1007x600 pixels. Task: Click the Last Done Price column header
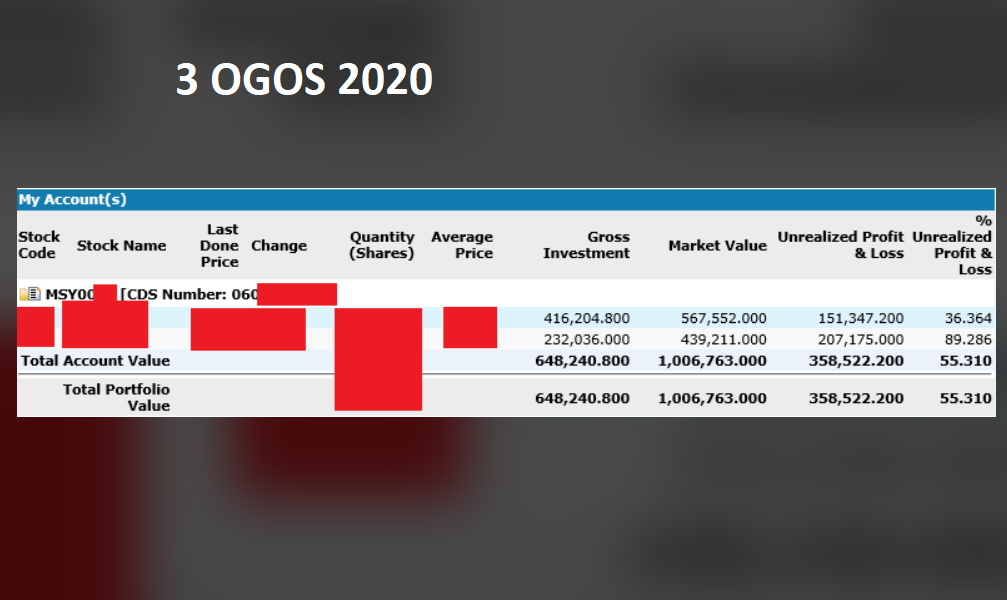(220, 245)
